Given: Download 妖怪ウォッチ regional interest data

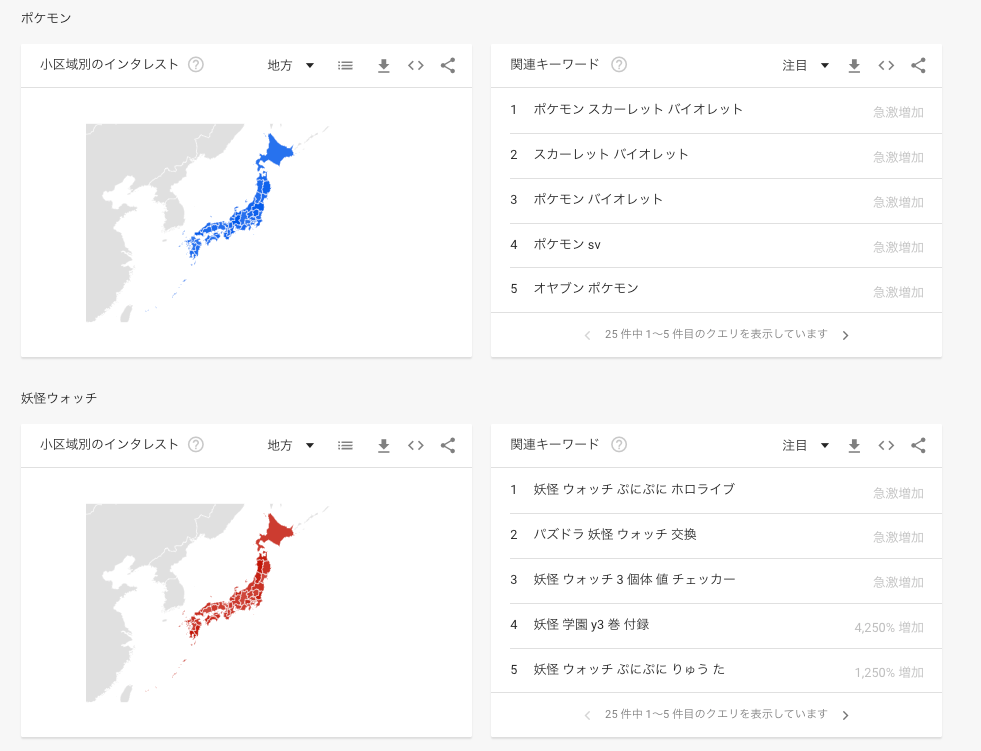Looking at the screenshot, I should tap(383, 446).
